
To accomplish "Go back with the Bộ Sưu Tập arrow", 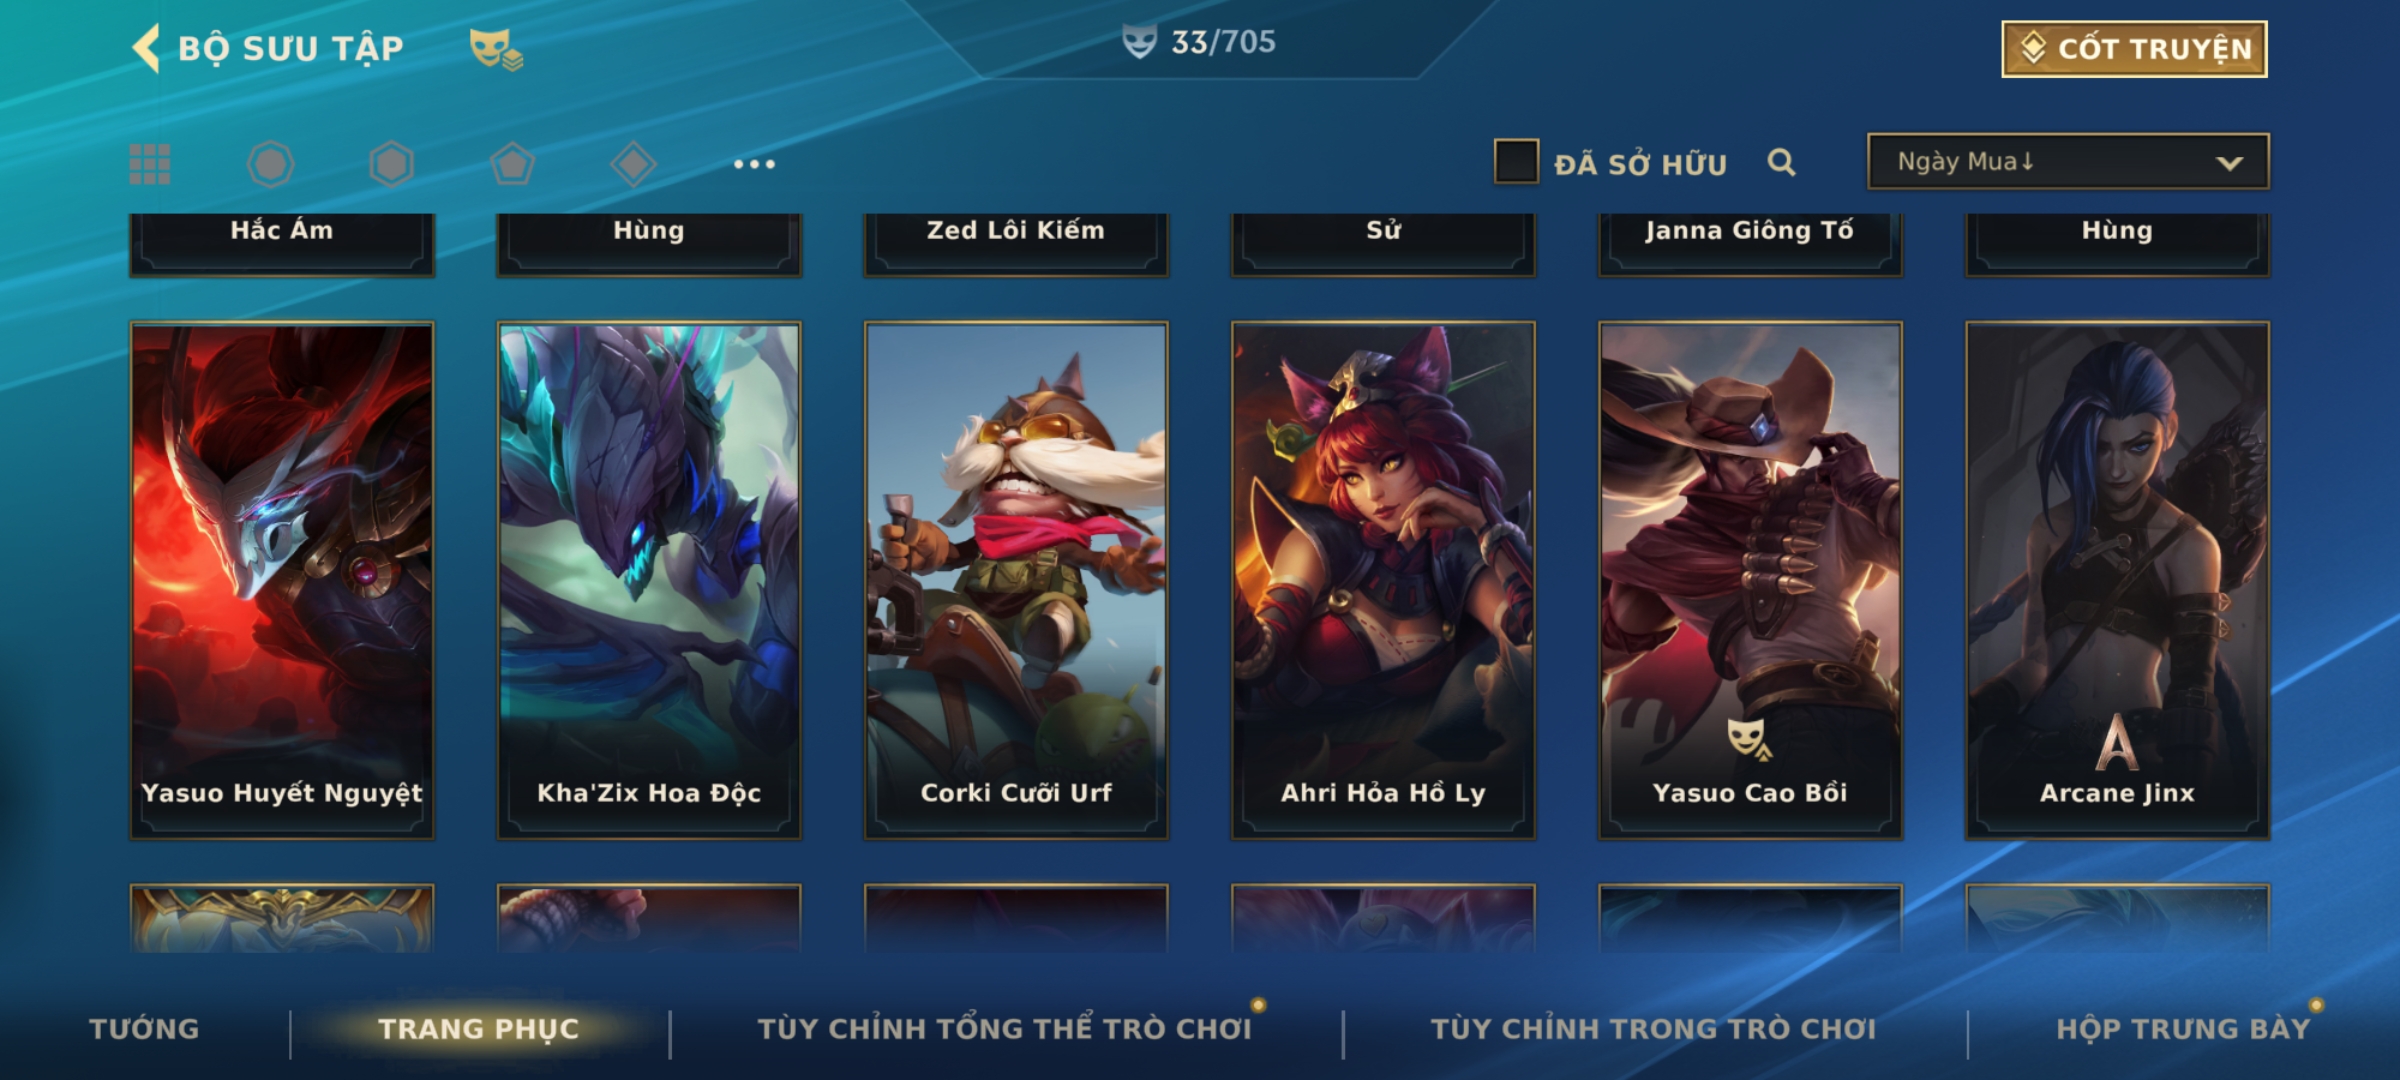I will pos(146,48).
